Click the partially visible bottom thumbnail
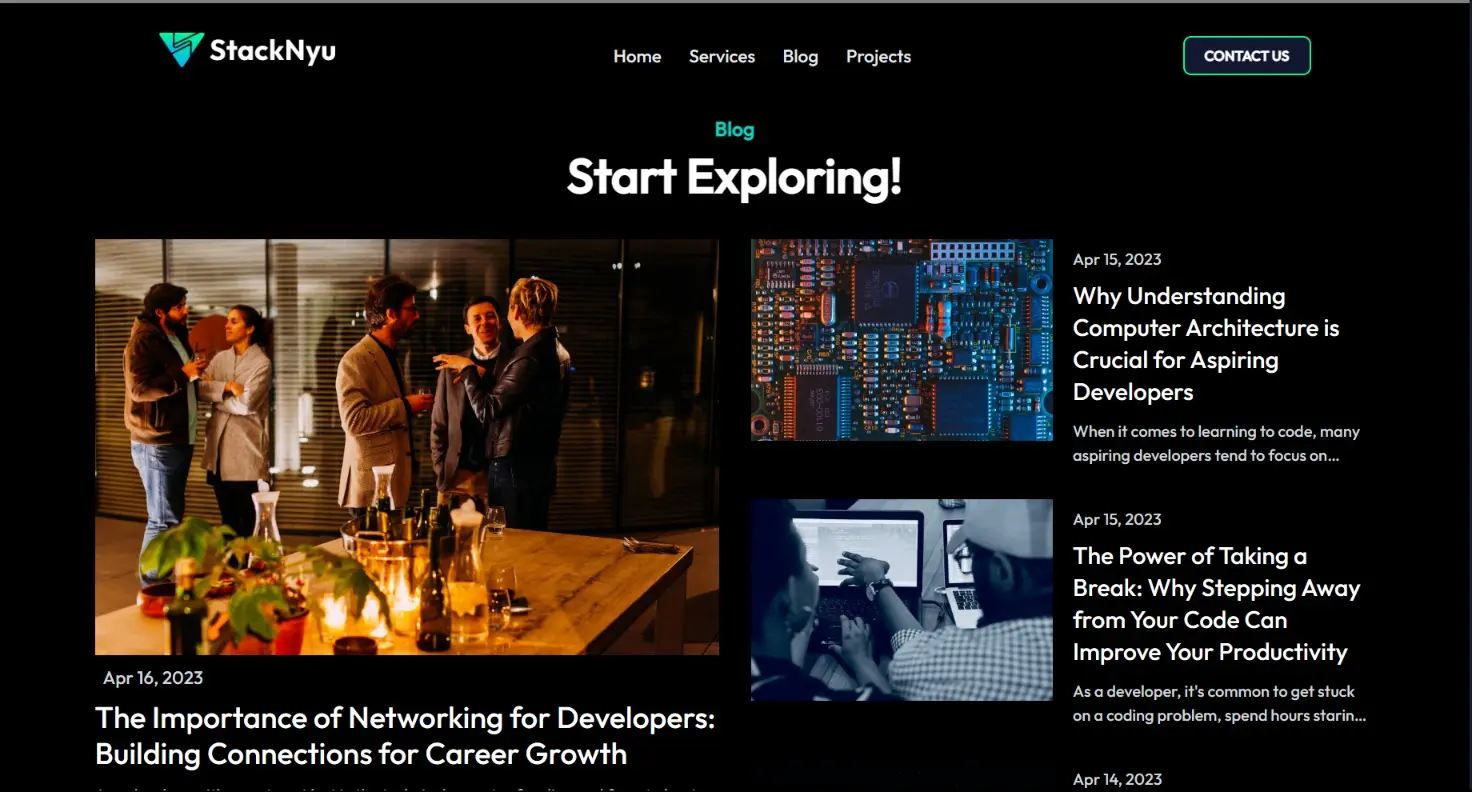 point(901,780)
